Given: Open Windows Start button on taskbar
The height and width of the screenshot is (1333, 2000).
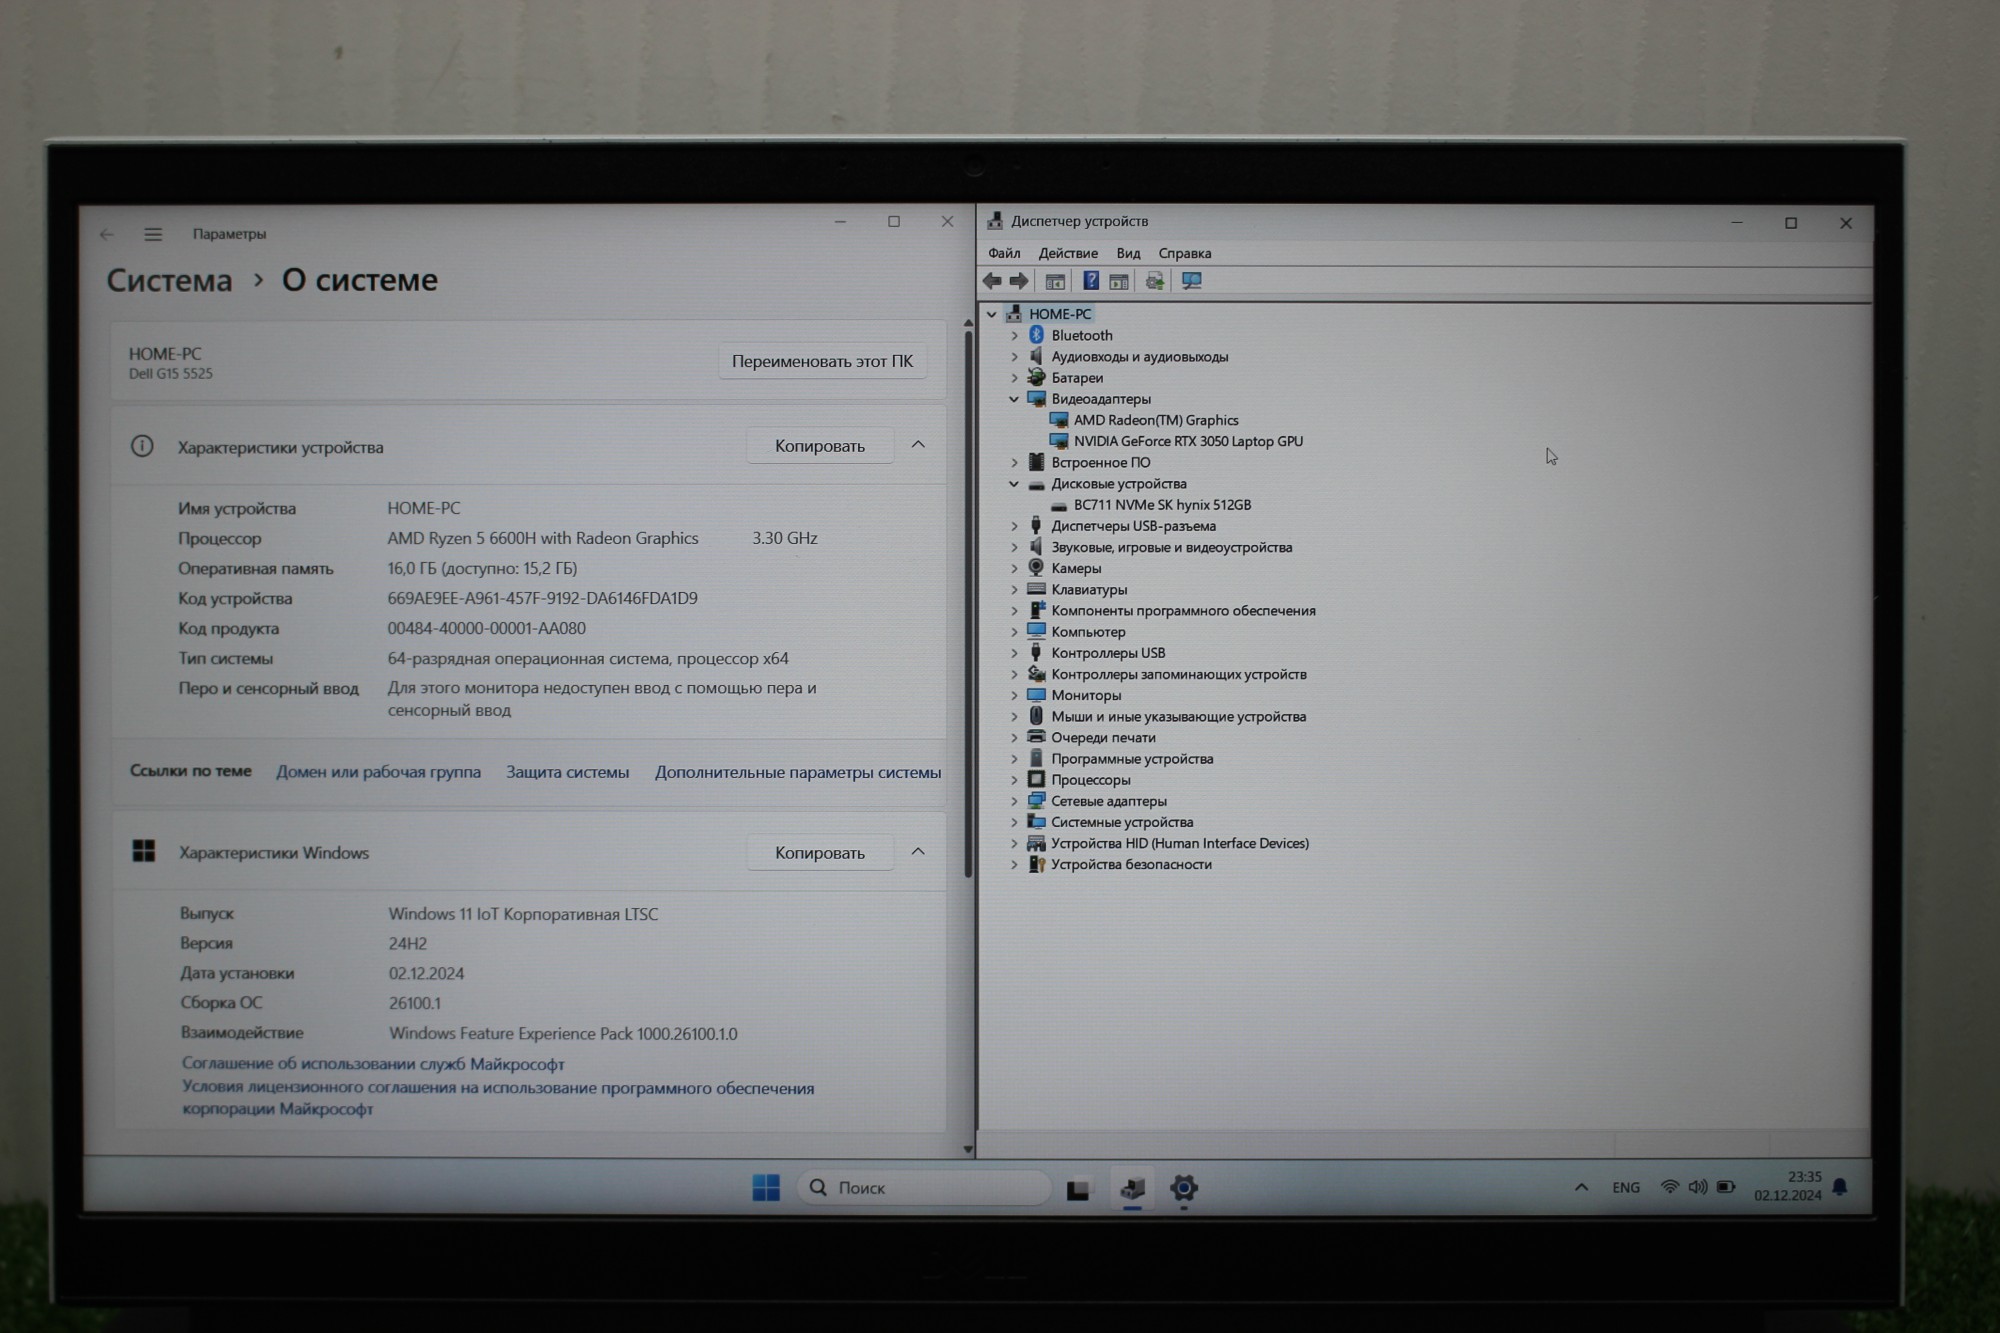Looking at the screenshot, I should (766, 1187).
